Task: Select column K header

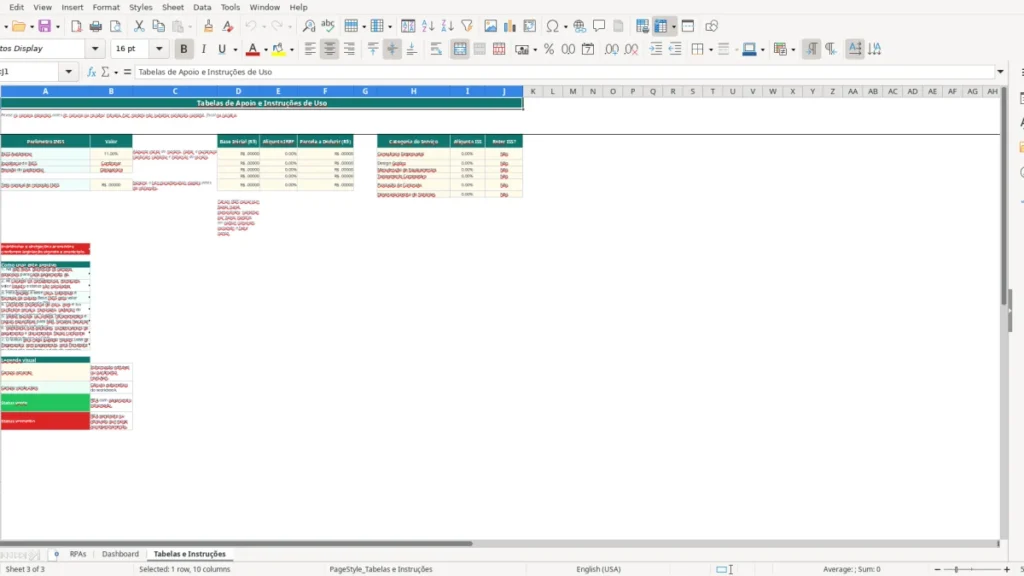Action: click(x=532, y=91)
